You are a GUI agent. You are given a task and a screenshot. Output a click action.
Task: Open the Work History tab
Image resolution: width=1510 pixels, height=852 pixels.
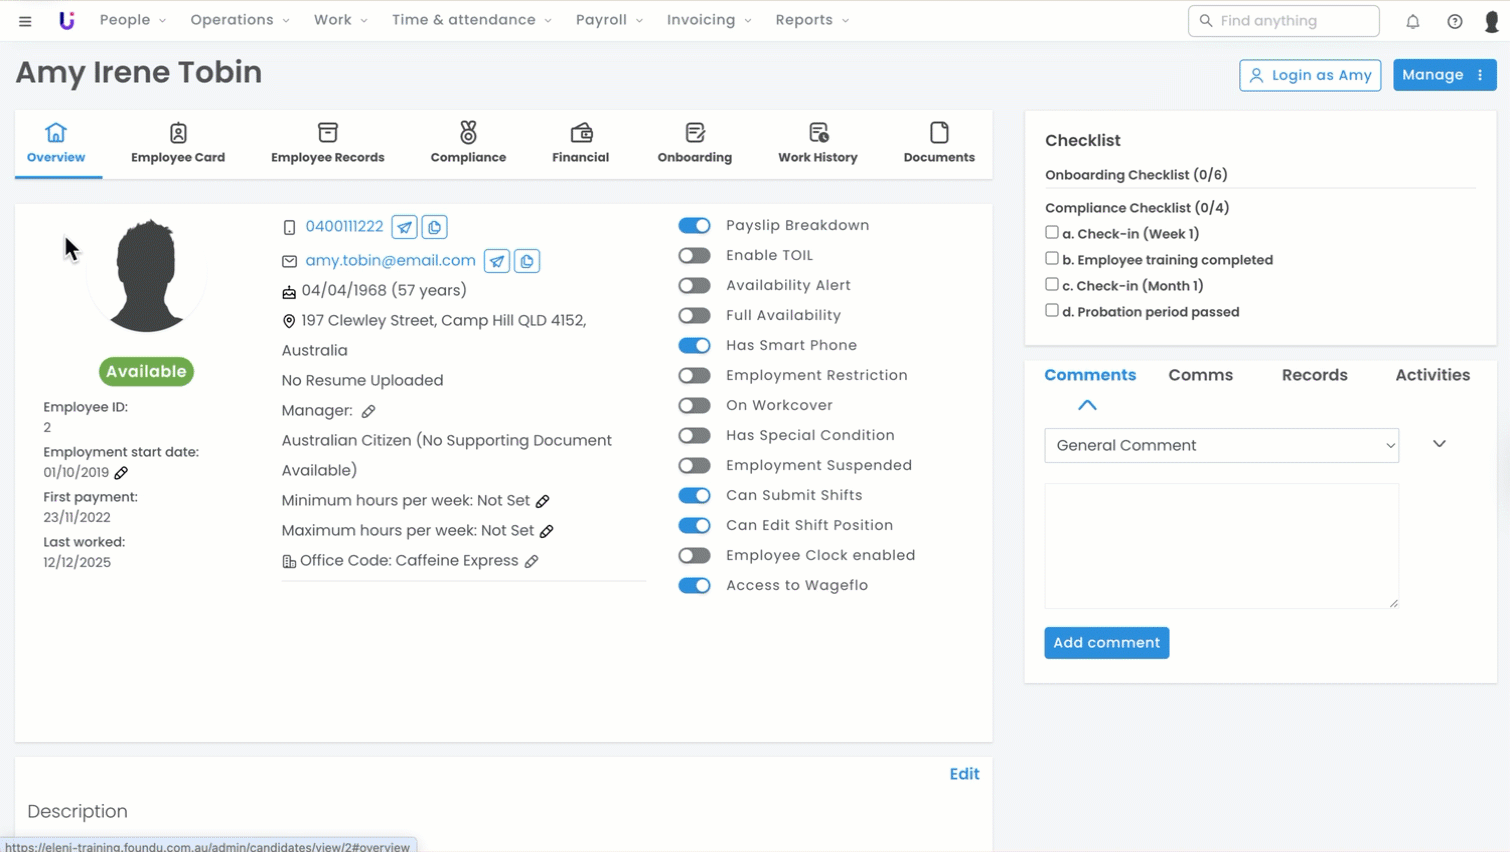[817, 143]
